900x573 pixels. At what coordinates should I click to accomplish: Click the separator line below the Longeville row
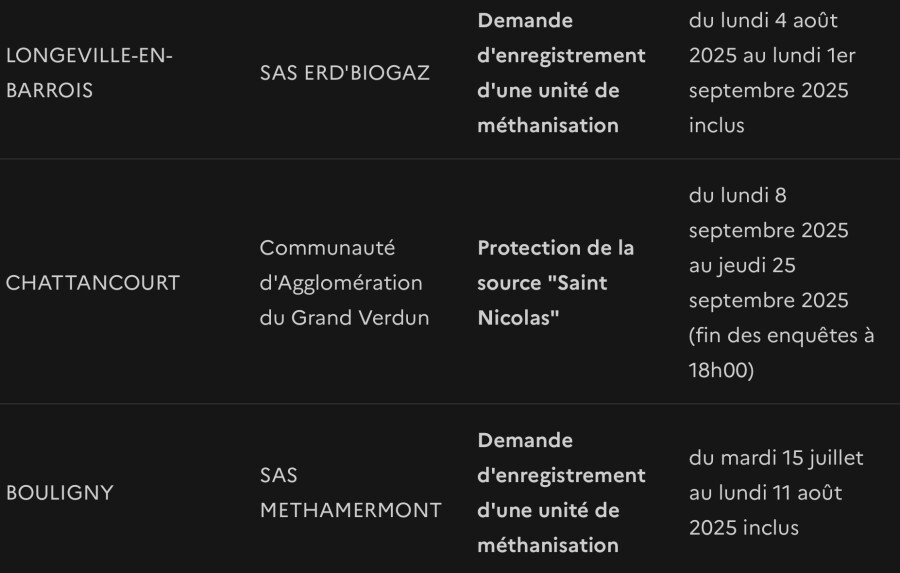pyautogui.click(x=450, y=158)
